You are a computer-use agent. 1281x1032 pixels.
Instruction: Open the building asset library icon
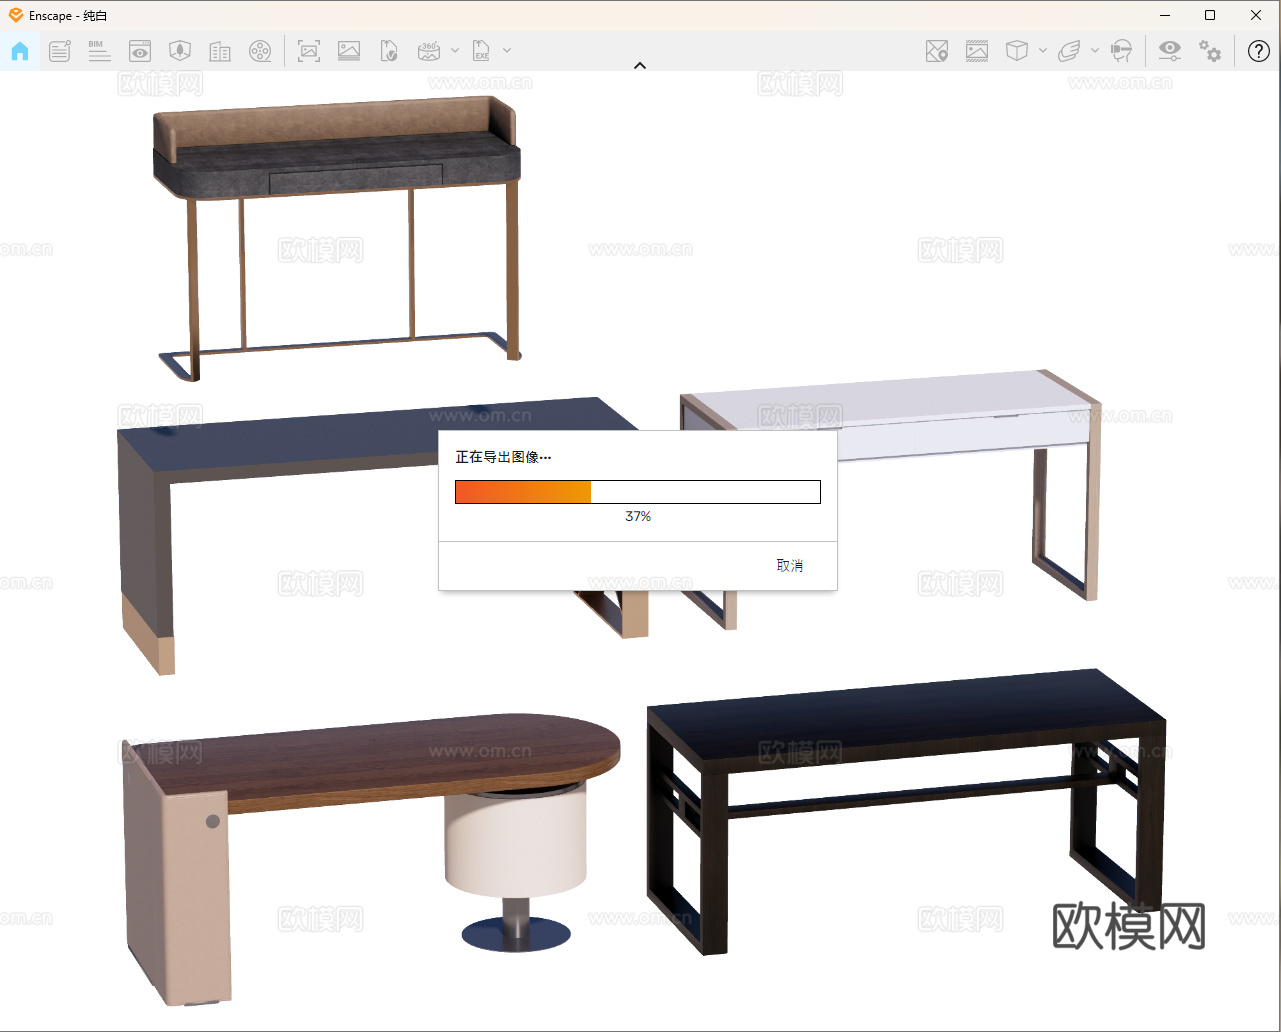point(220,51)
